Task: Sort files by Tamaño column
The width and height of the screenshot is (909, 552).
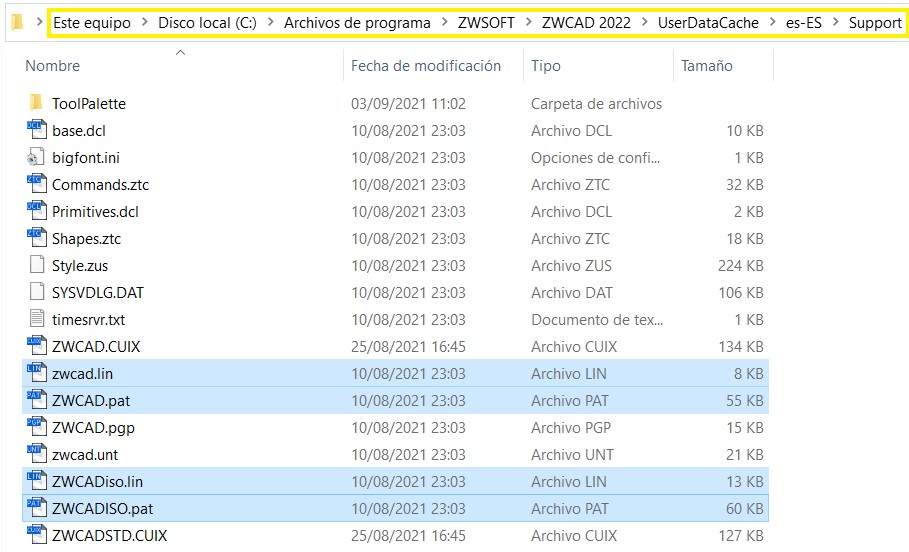Action: pos(706,66)
